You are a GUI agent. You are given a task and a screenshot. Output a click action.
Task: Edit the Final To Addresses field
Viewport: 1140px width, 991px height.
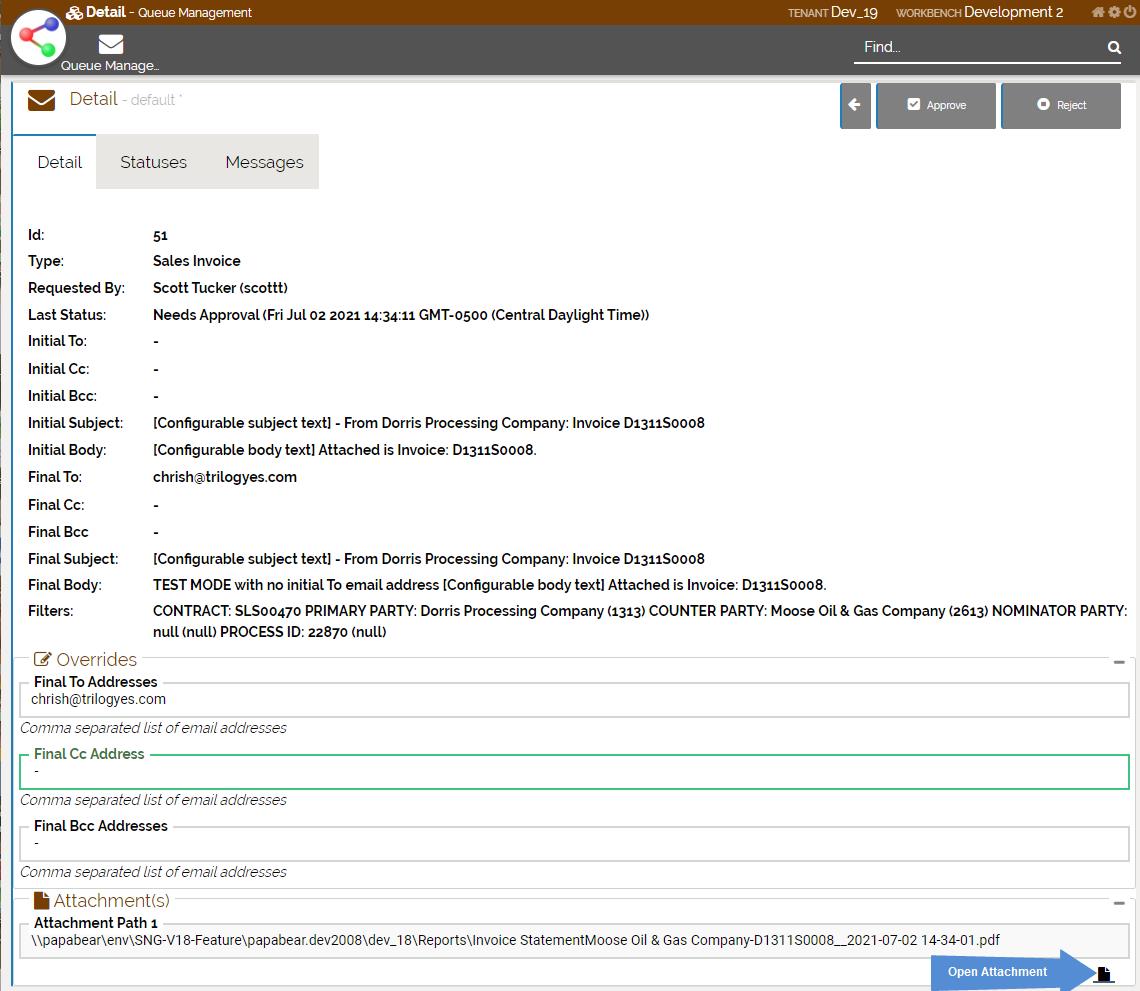[574, 700]
